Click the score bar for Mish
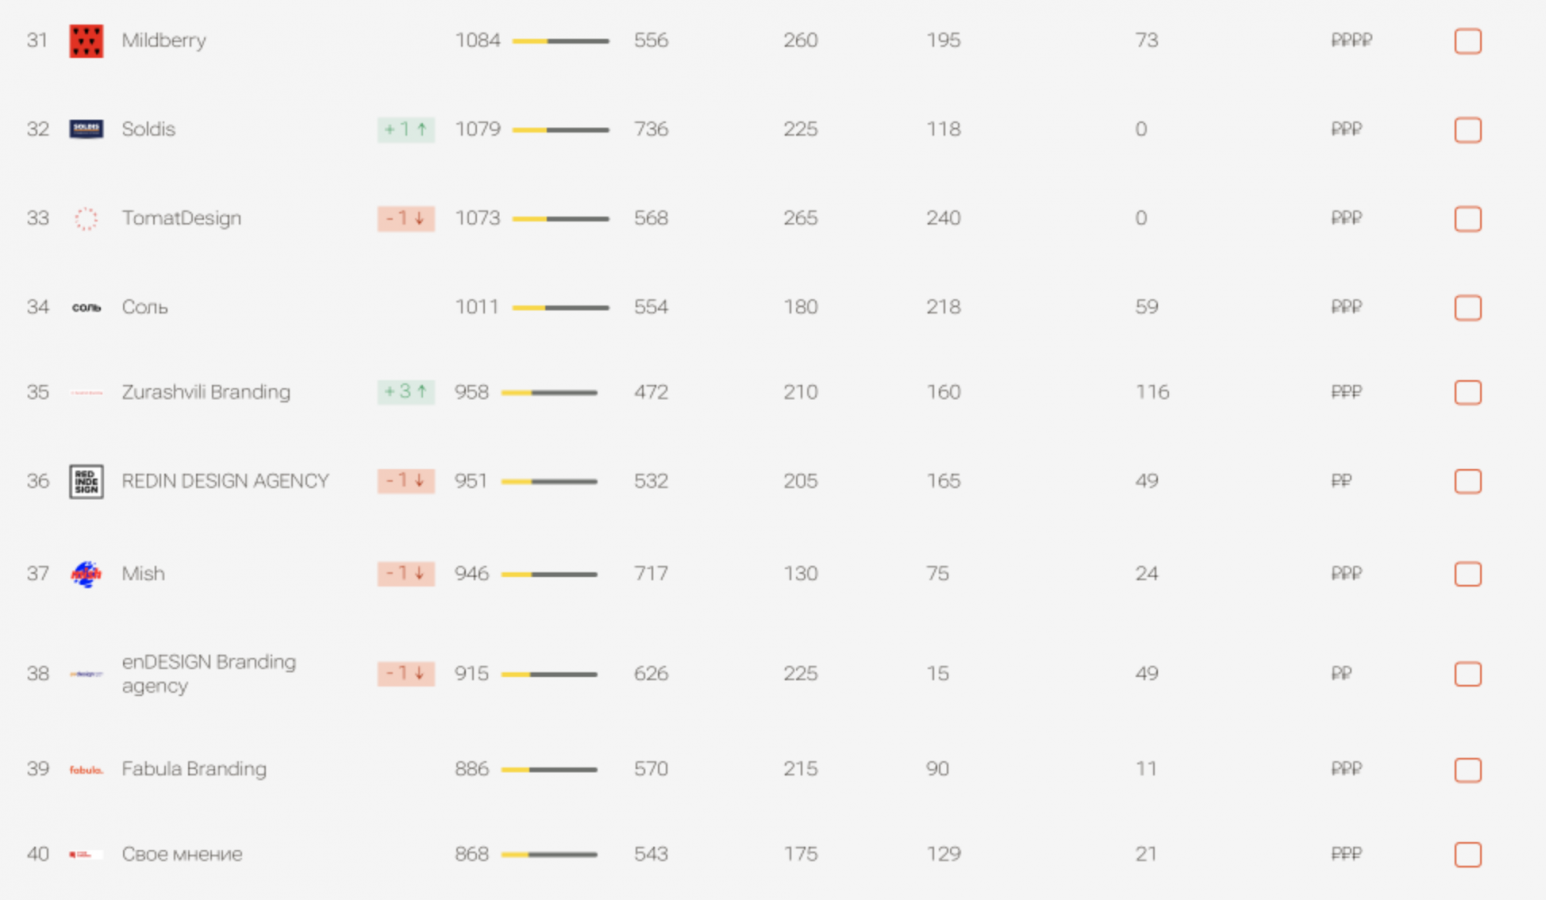The height and width of the screenshot is (900, 1546). click(x=549, y=574)
